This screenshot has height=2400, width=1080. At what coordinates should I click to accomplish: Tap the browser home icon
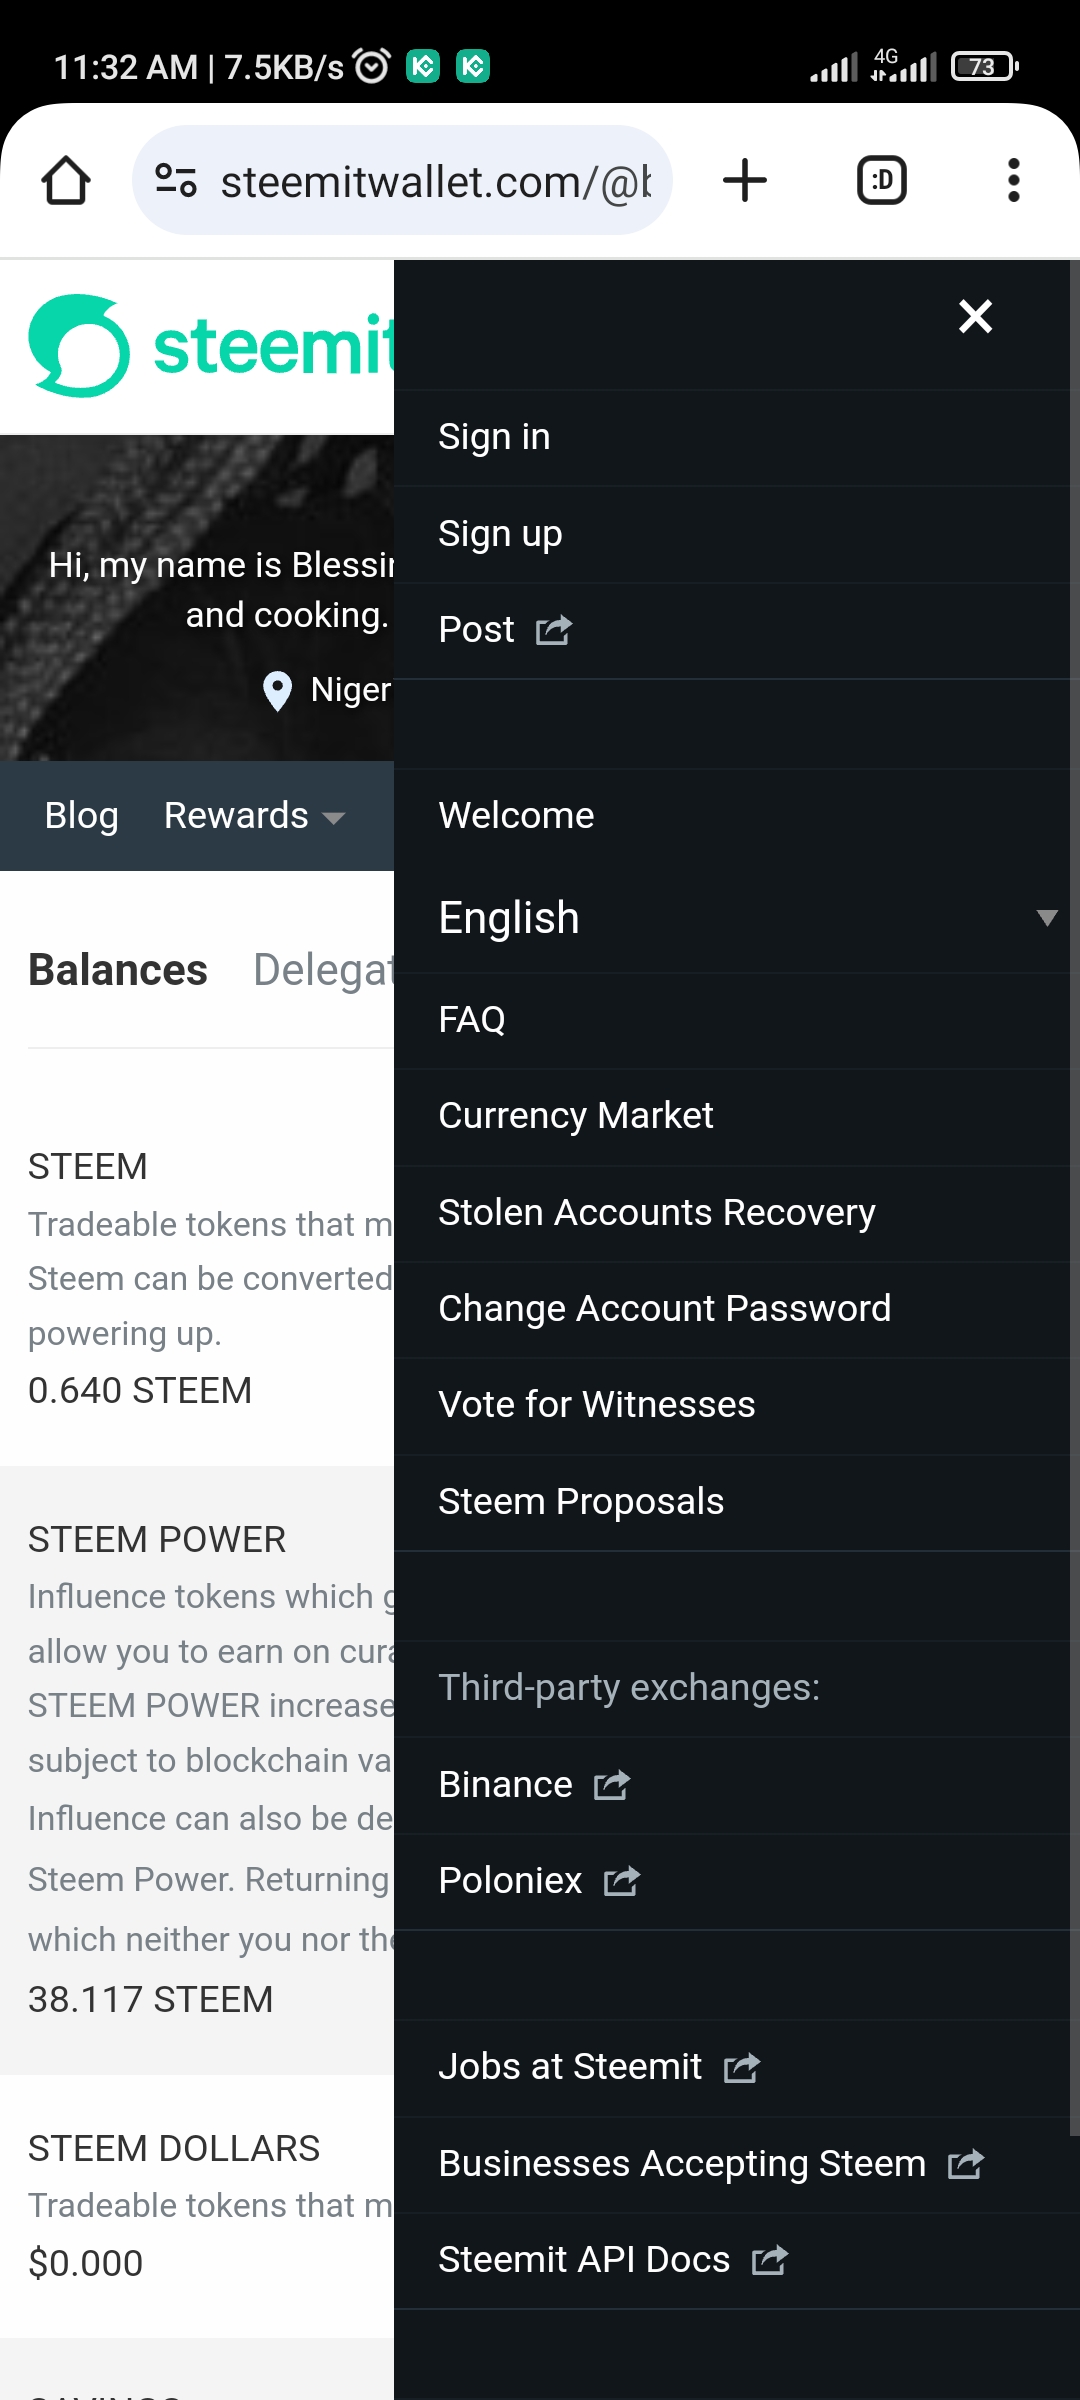66,181
